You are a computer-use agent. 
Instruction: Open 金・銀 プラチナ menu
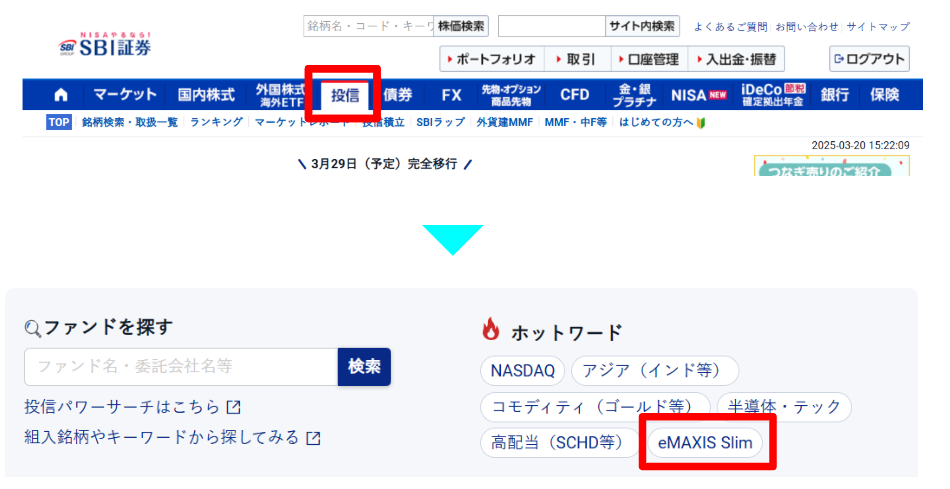634,95
